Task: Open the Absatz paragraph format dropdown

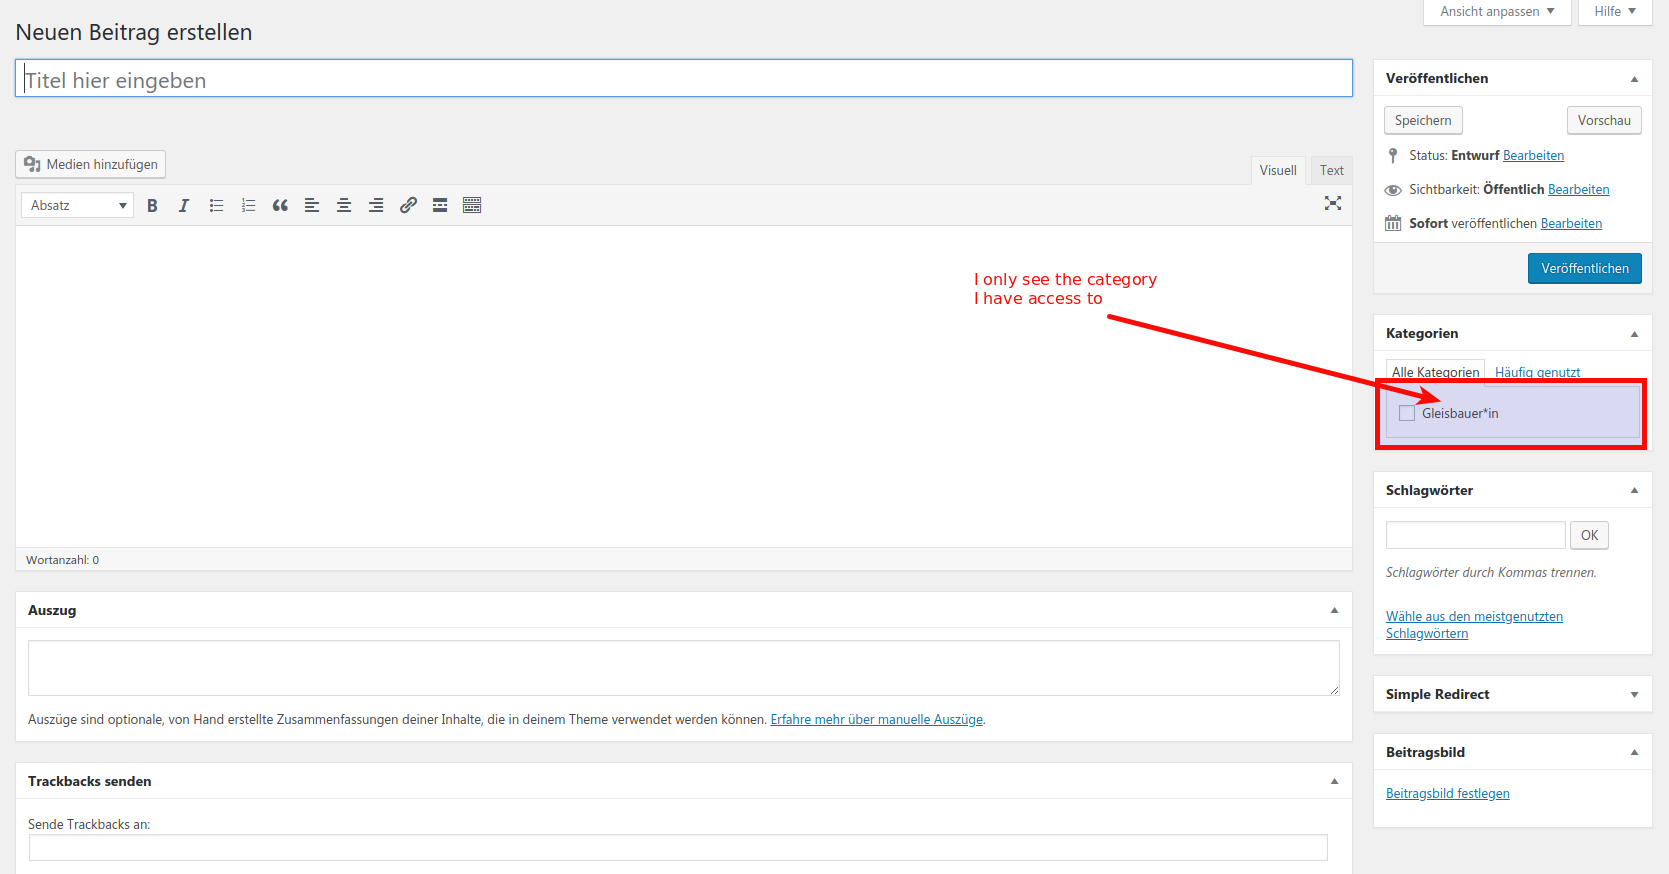Action: 77,205
